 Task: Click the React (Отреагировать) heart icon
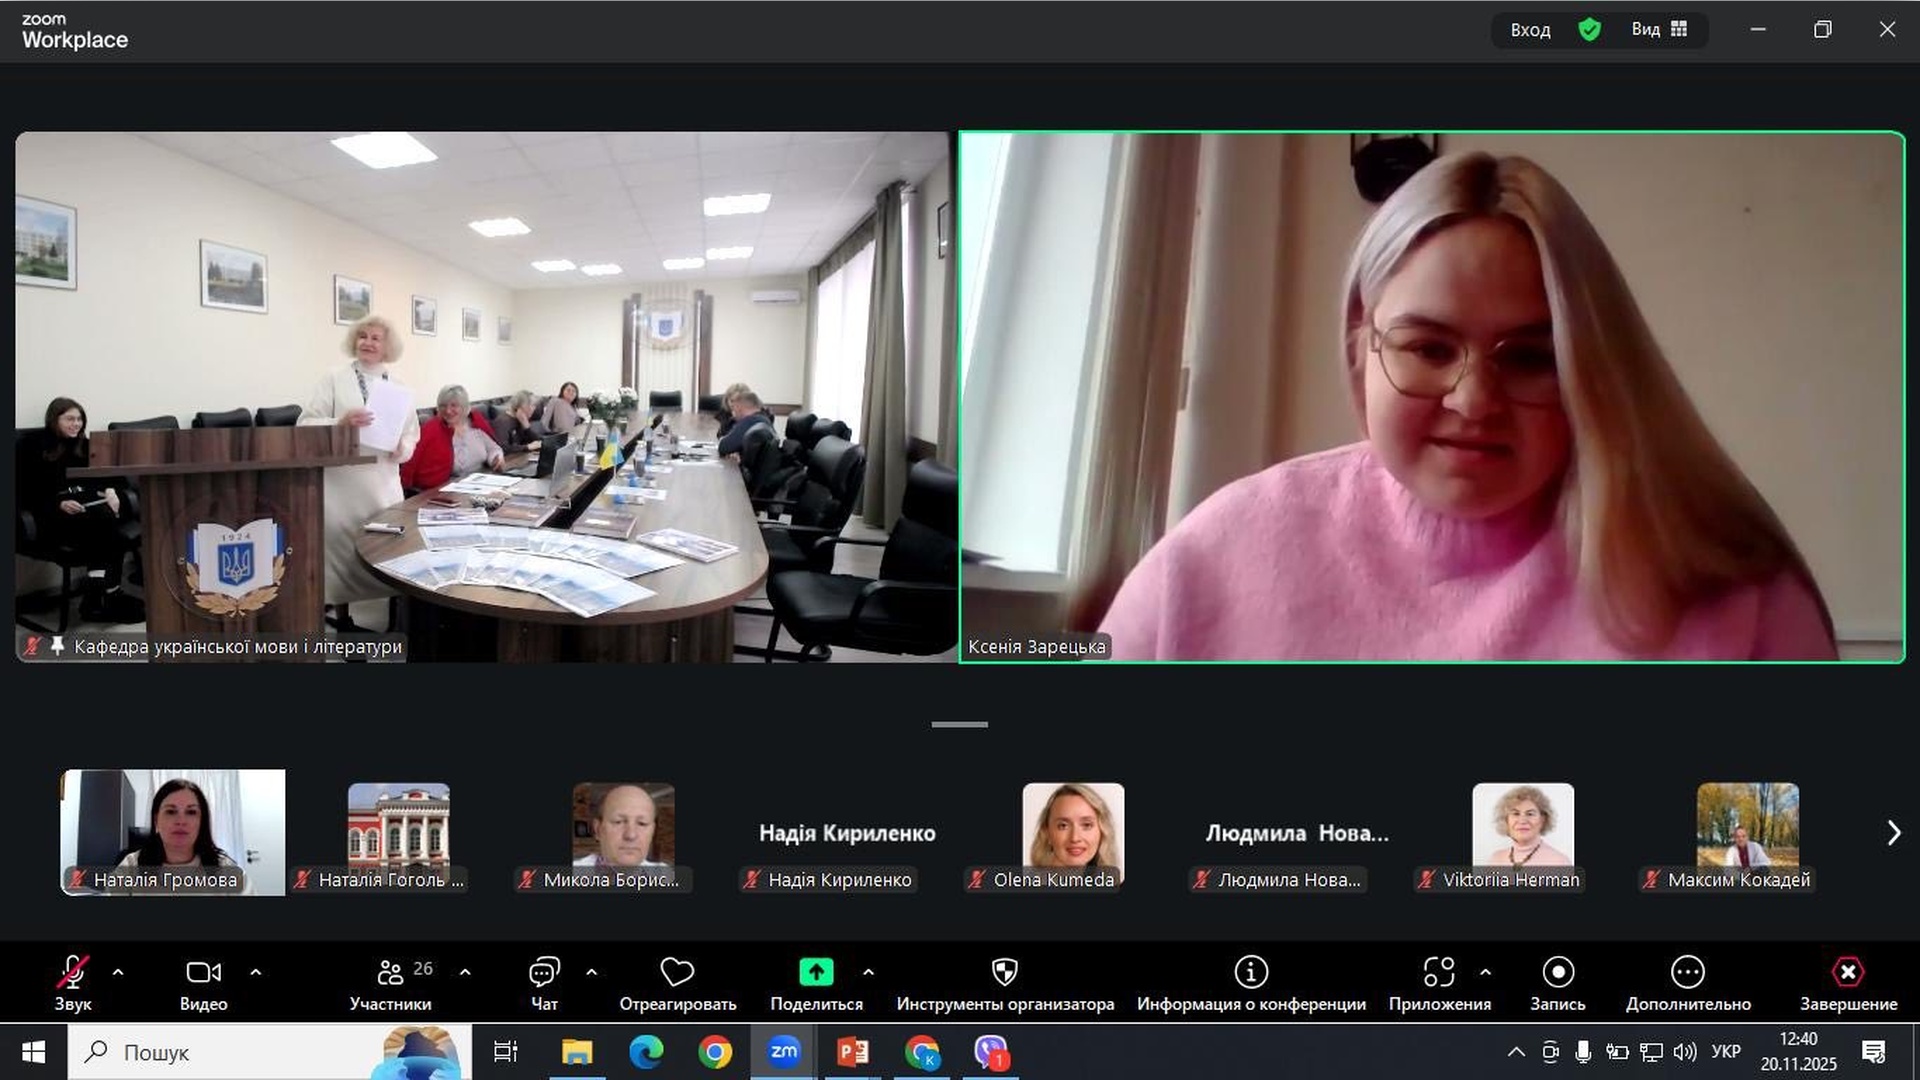[x=677, y=972]
